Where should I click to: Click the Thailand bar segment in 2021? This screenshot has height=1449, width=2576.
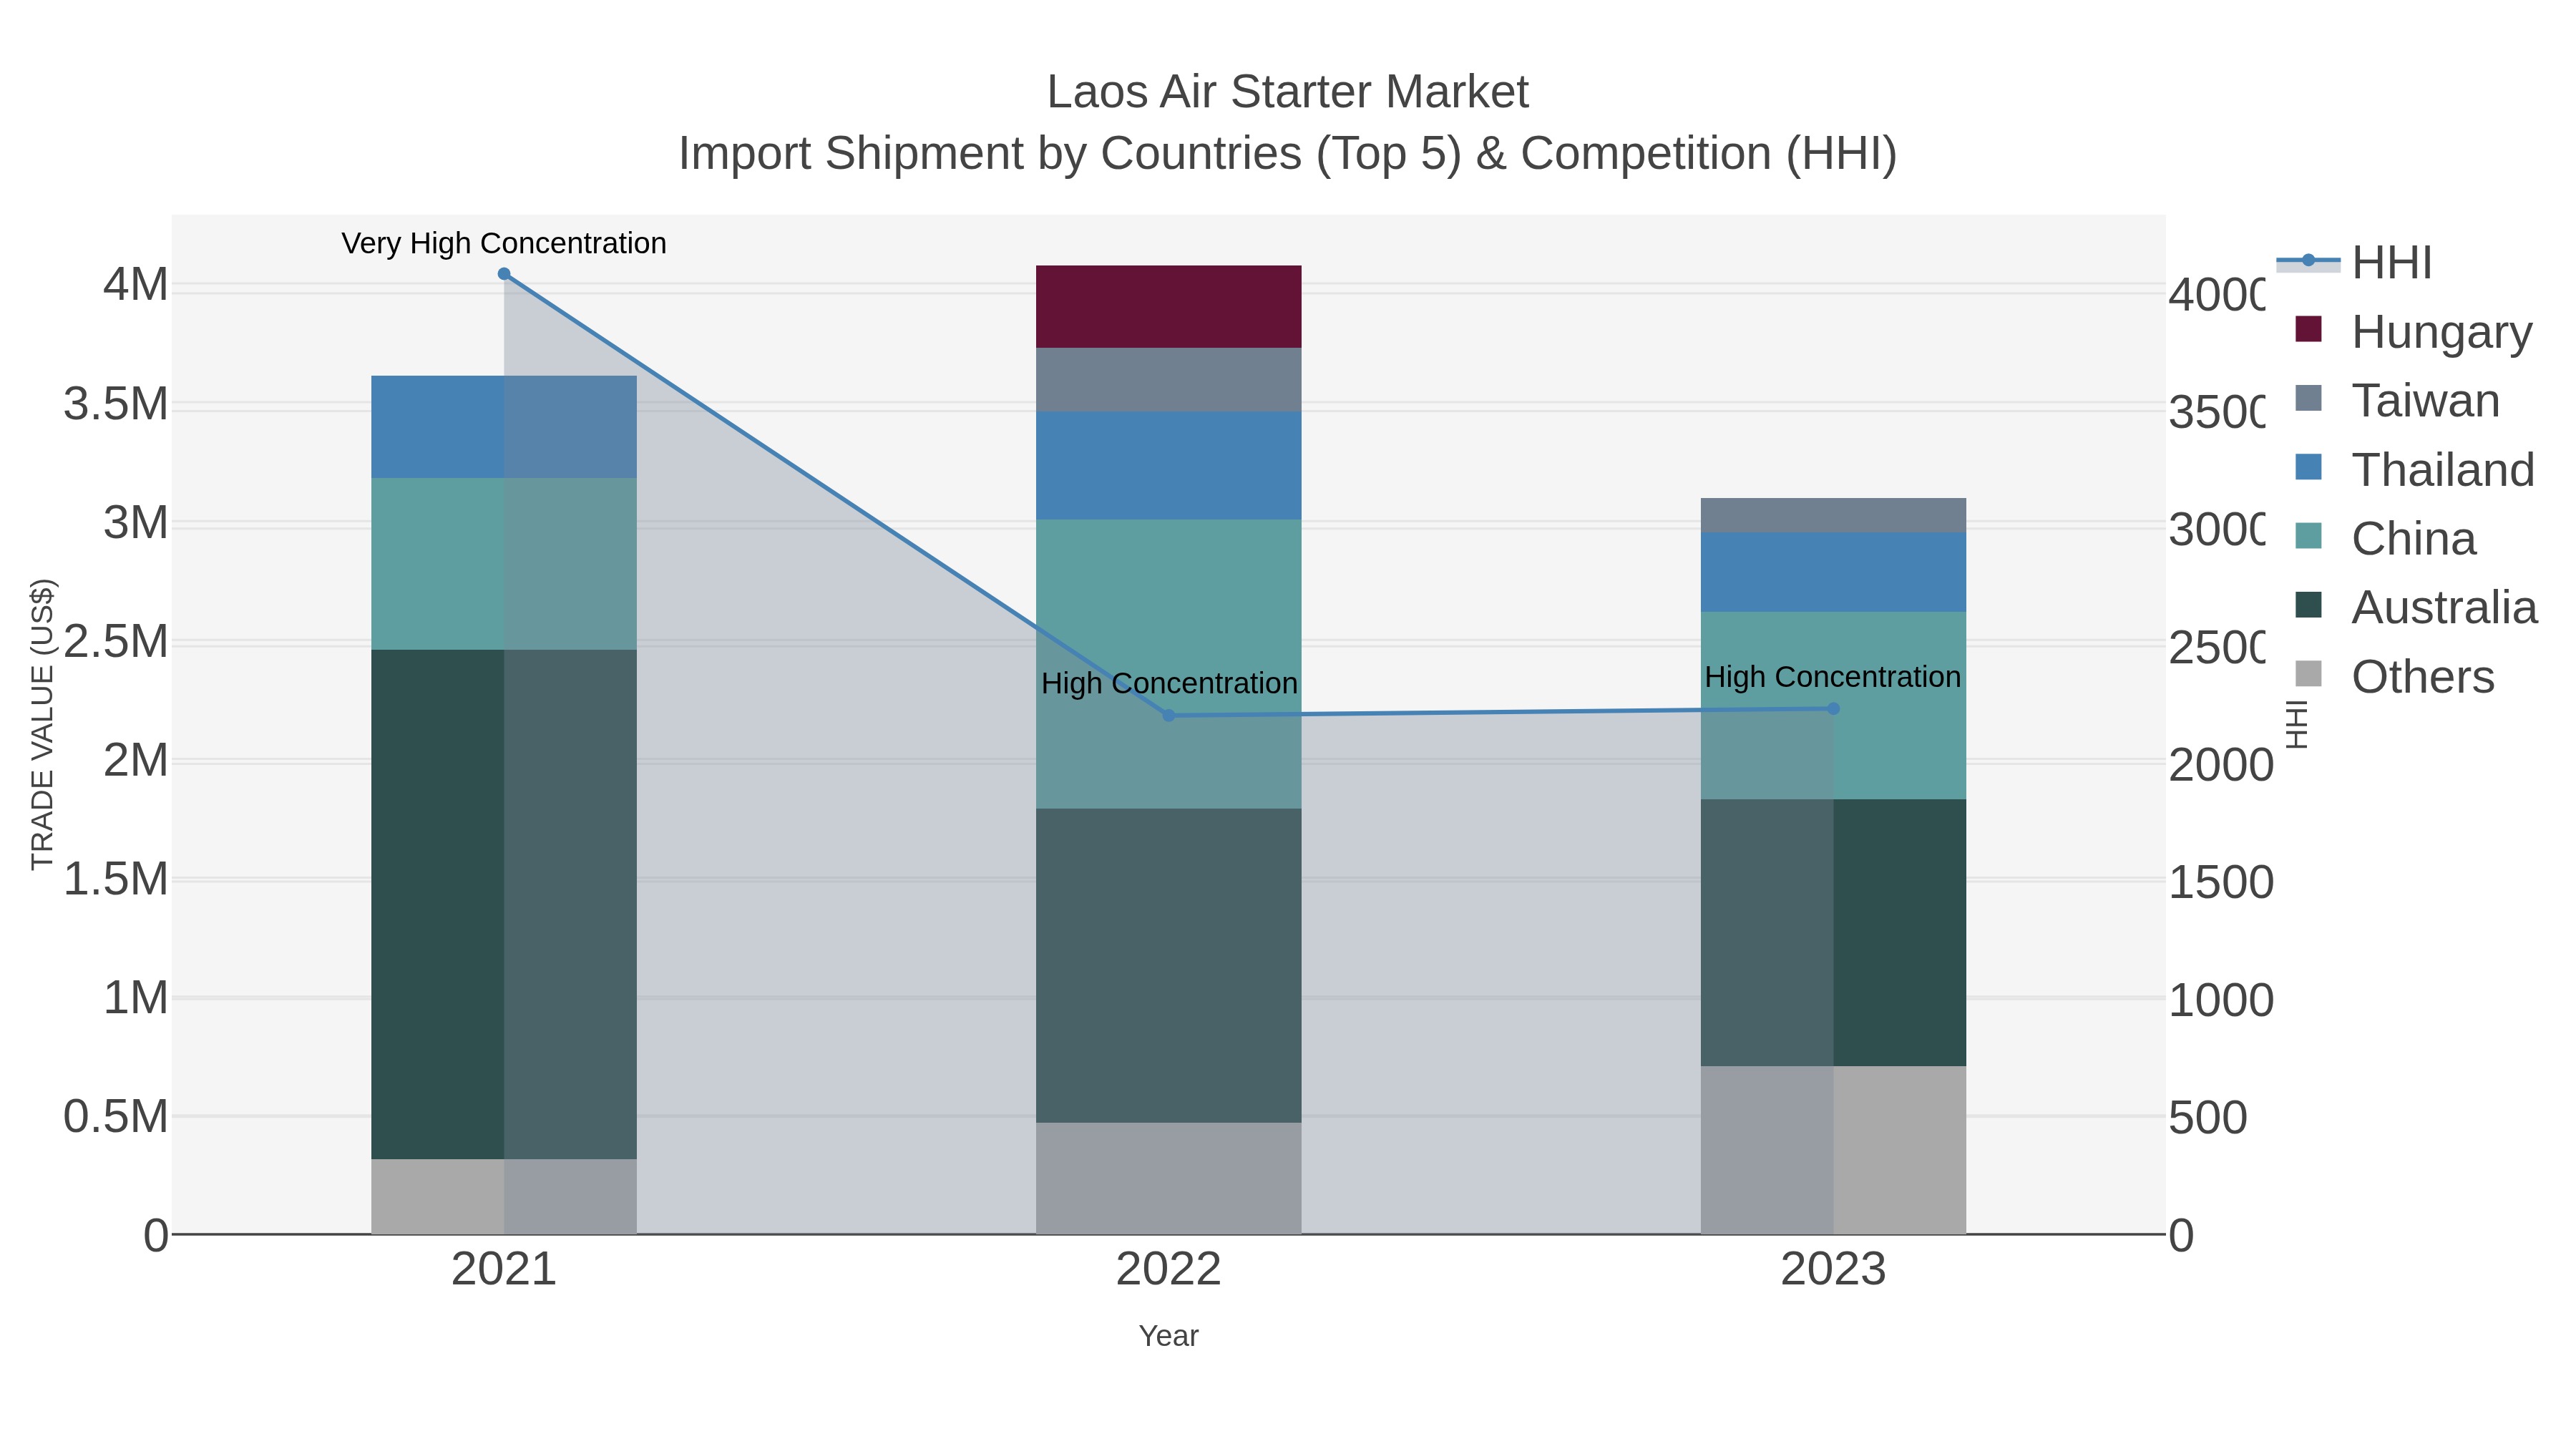tap(504, 427)
